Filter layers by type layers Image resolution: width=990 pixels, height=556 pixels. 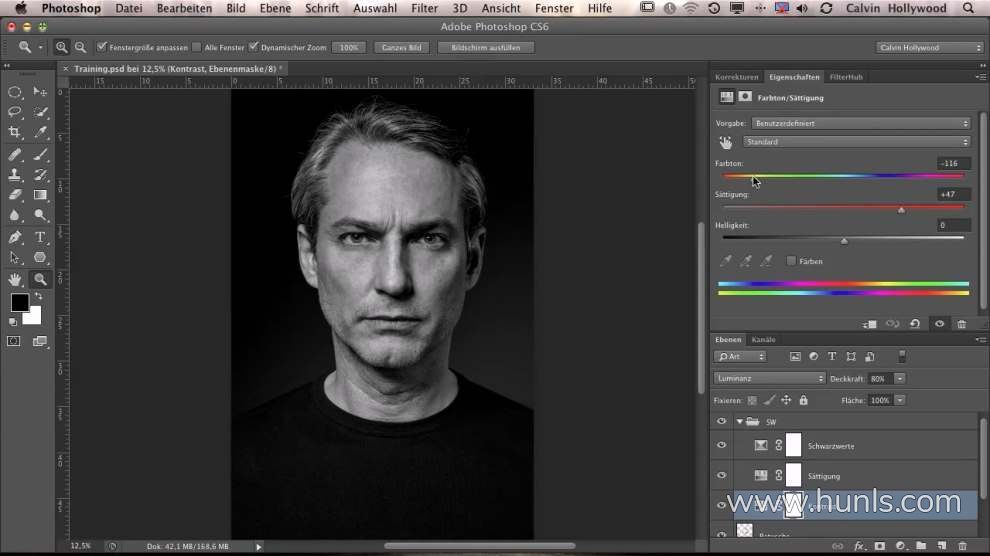(x=832, y=357)
